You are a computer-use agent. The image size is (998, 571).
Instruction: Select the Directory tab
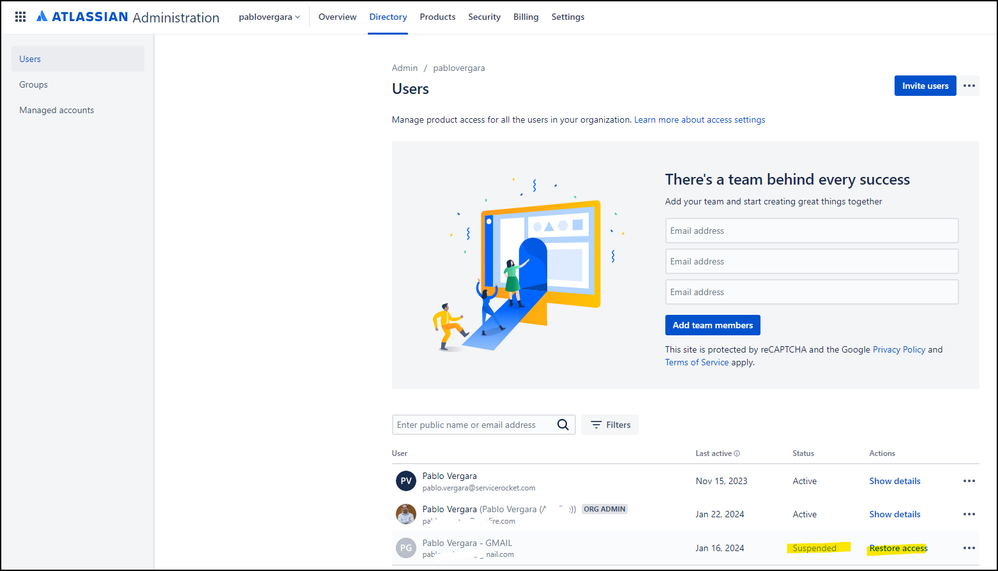click(x=388, y=17)
